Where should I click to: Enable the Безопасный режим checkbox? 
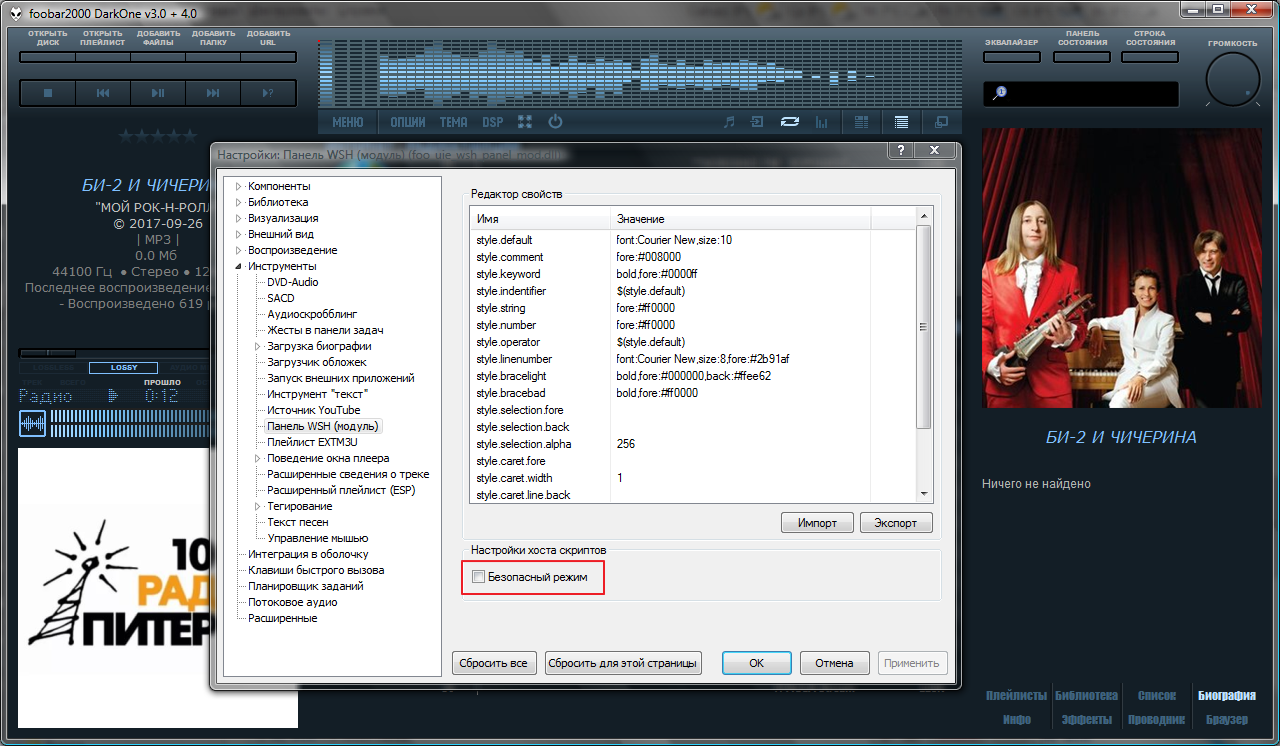point(477,576)
